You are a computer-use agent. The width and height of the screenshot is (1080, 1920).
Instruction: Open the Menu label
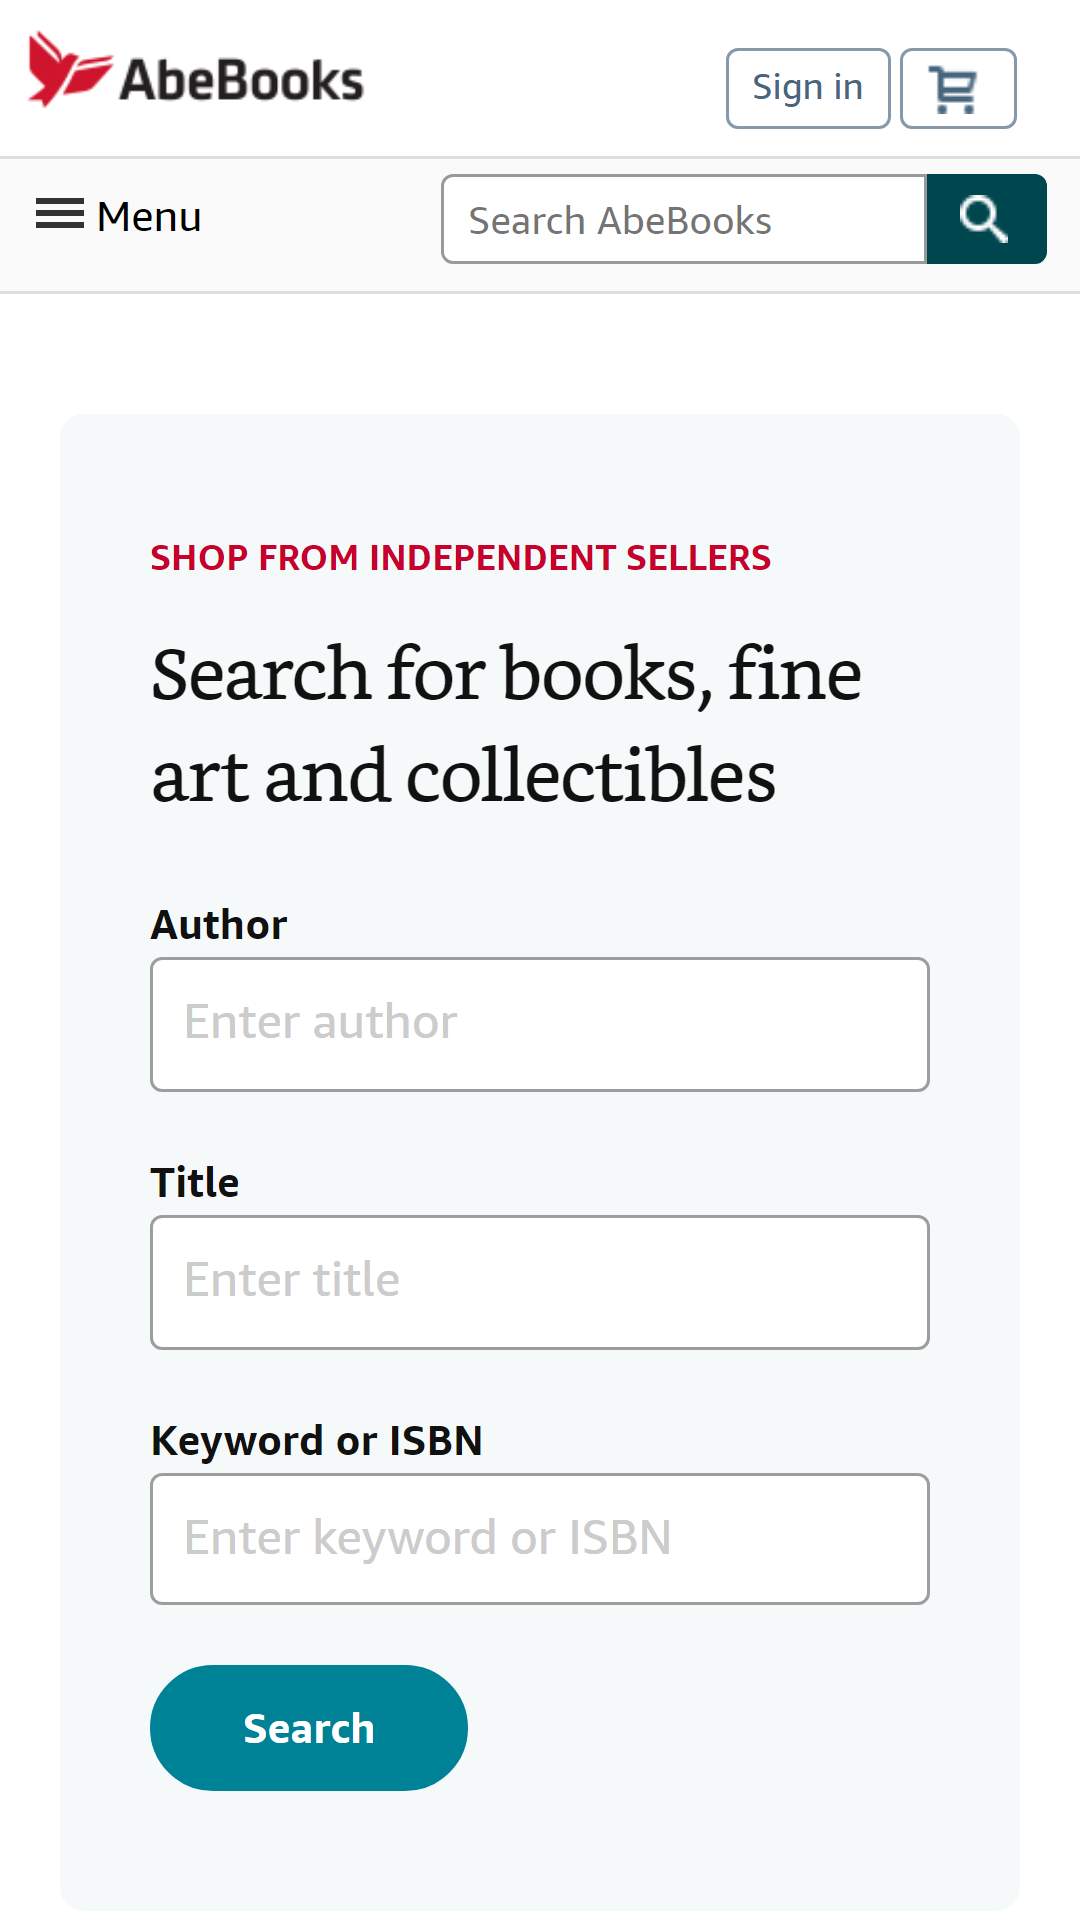(149, 216)
